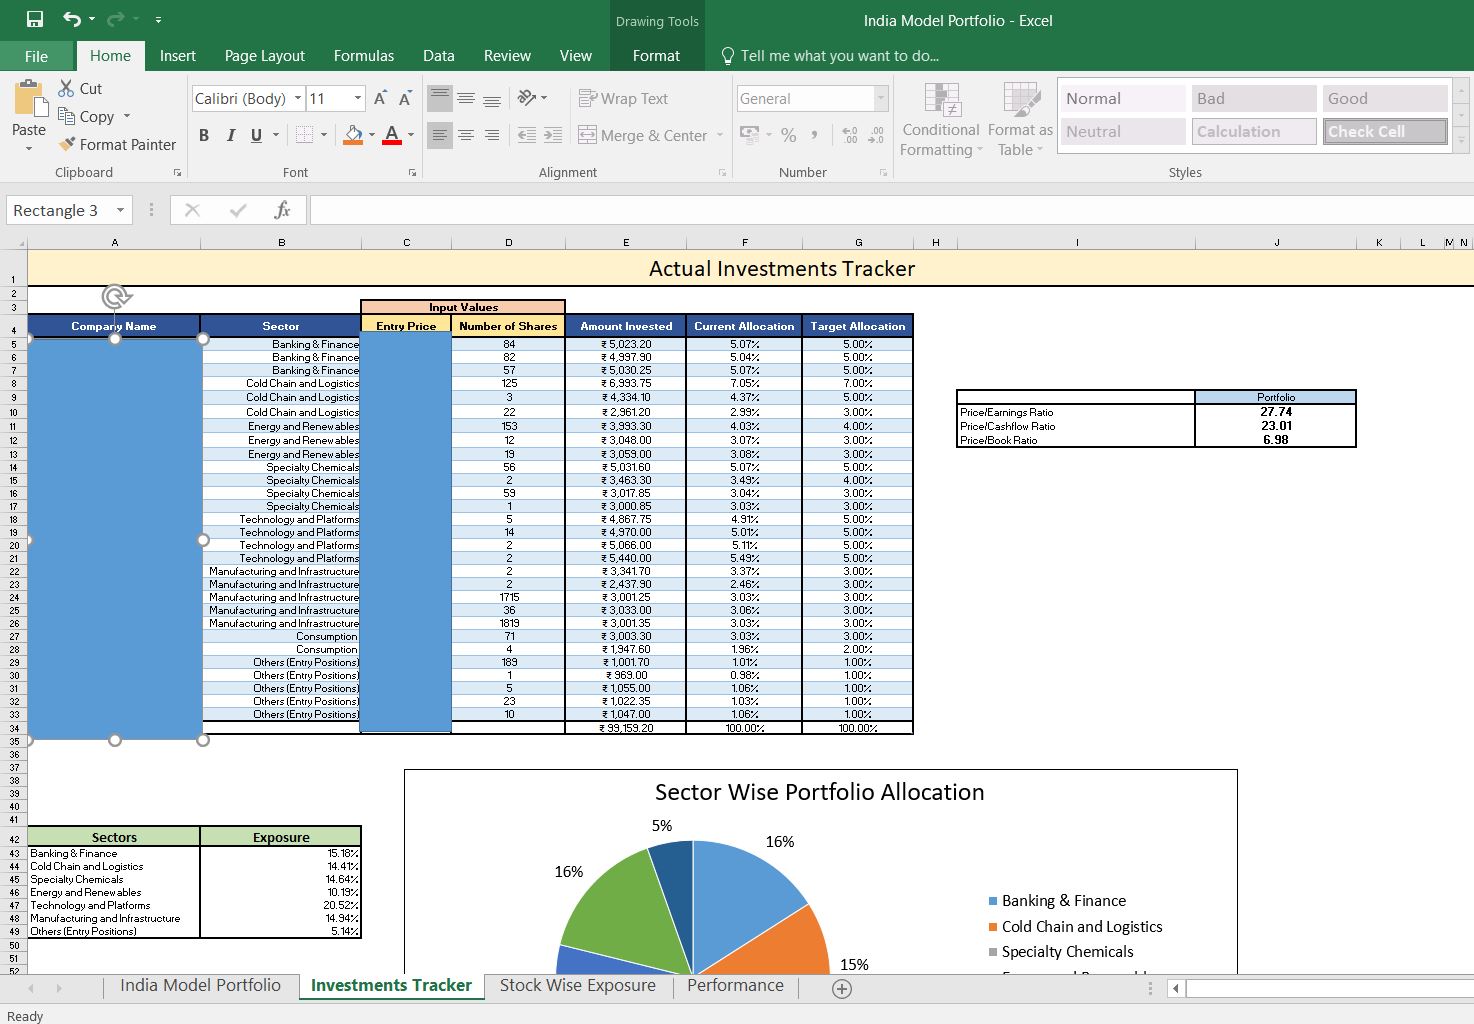
Task: Select the Performance sheet tab
Action: (x=735, y=985)
